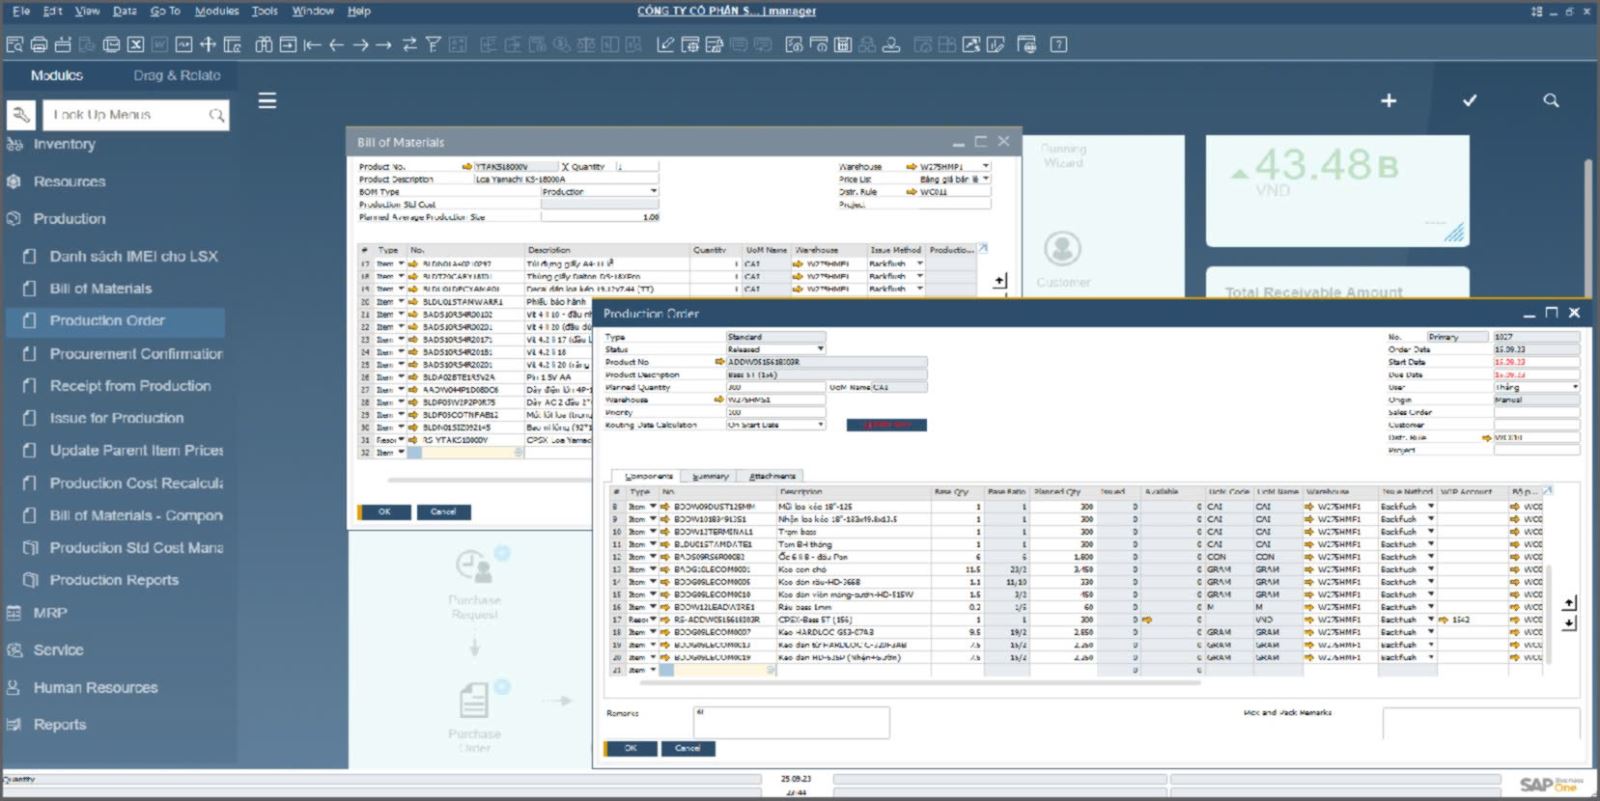Click the maximize-grid icon in the Production Order components table
Viewport: 1600px width, 801px height.
(1547, 491)
